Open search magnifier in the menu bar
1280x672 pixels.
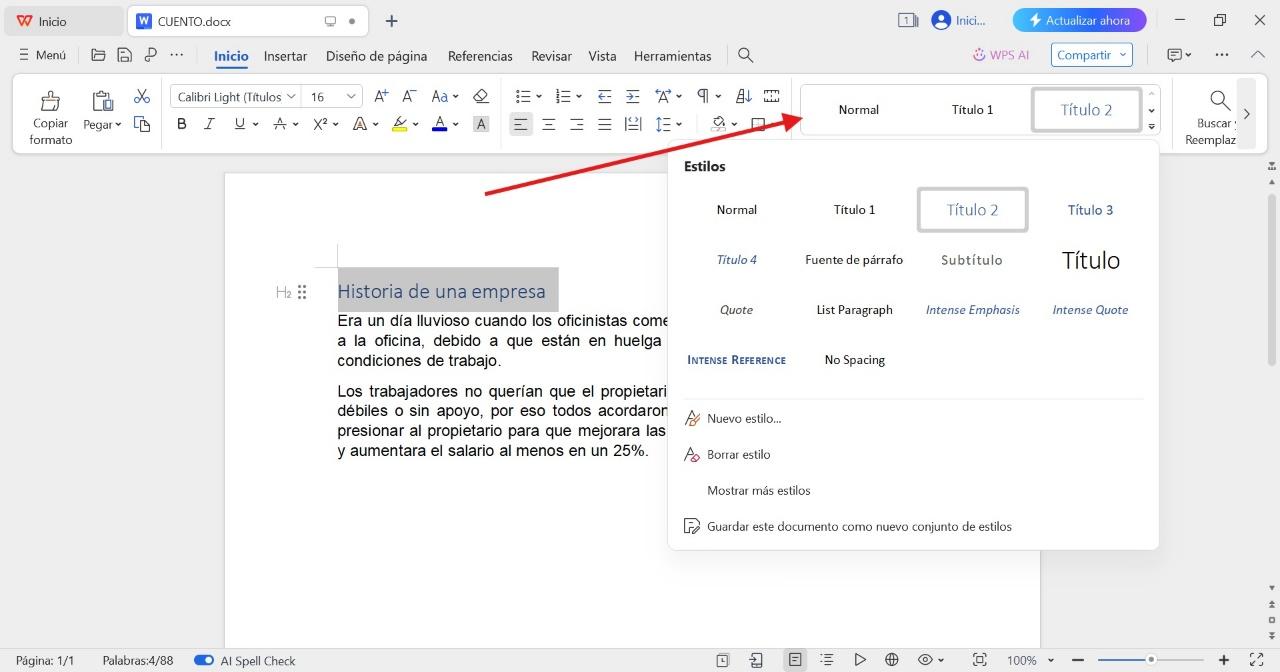[x=745, y=55]
